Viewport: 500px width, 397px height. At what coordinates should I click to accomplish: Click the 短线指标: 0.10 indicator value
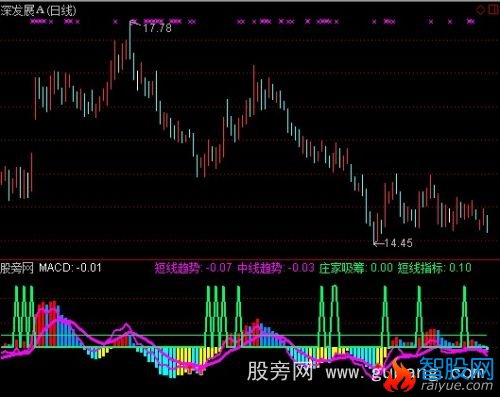point(434,268)
